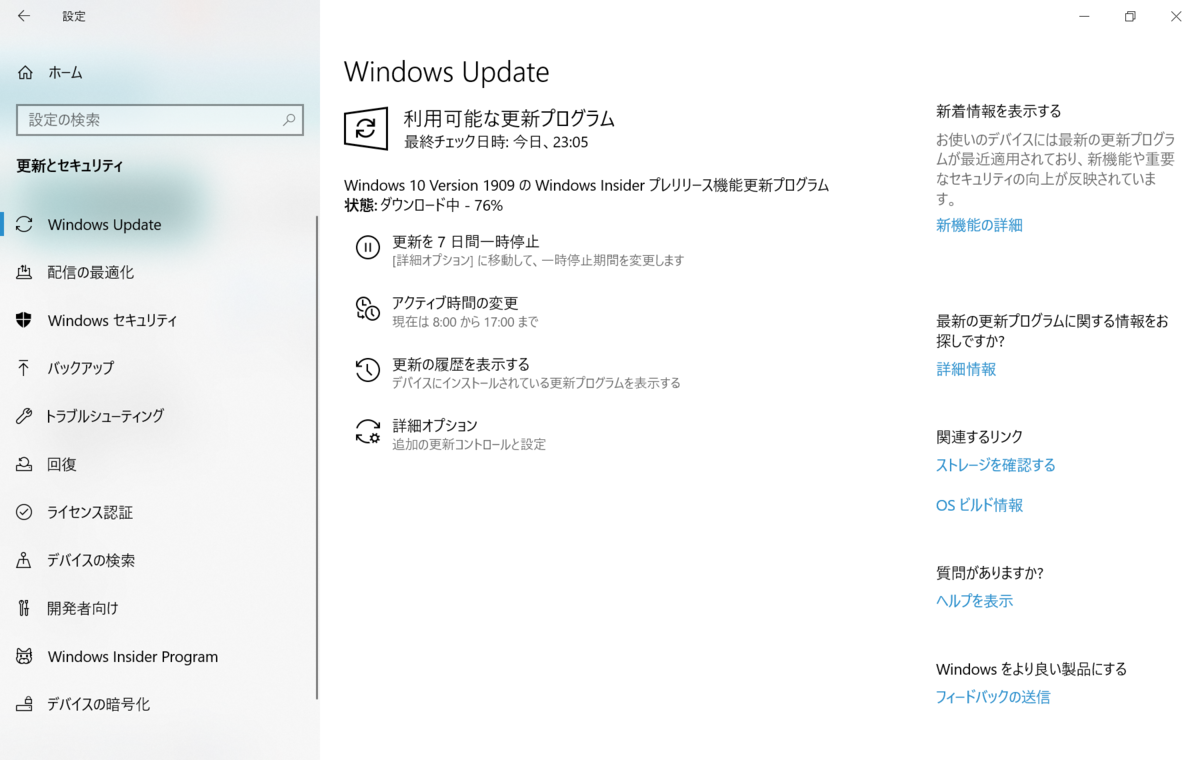Click the gear-sync icon for 詳細オプション
1200x760 pixels.
pos(368,431)
